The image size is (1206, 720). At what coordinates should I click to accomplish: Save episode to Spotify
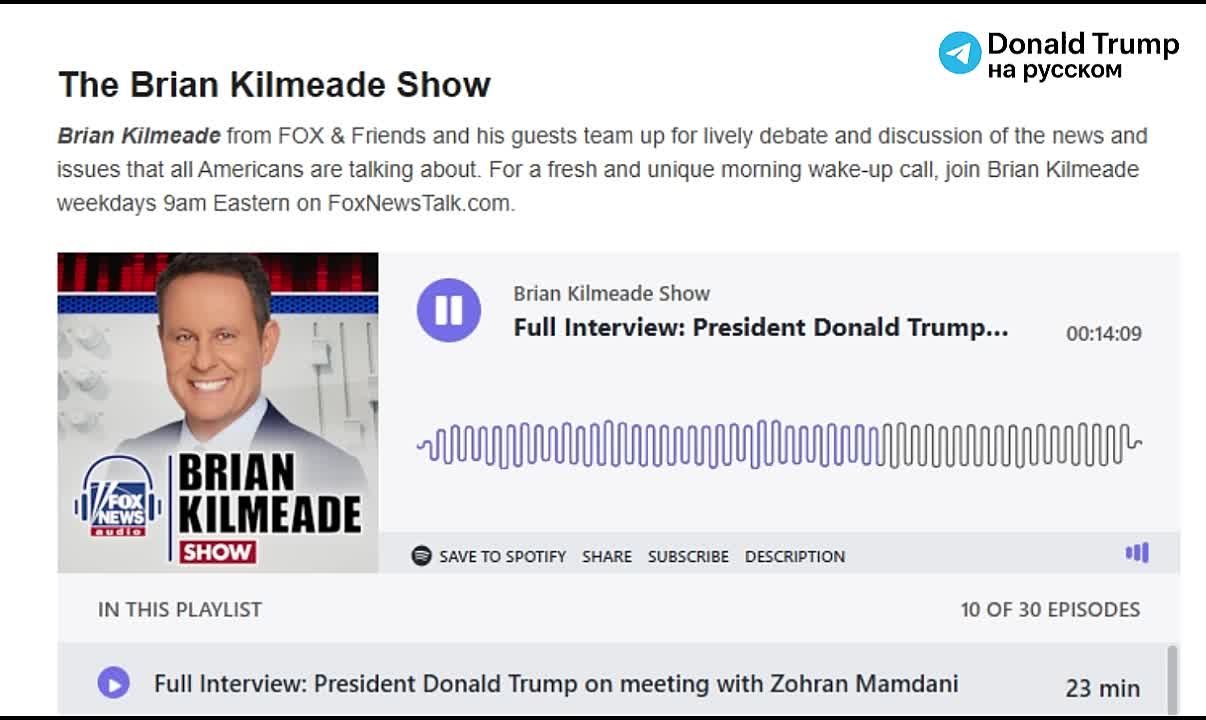(x=490, y=556)
